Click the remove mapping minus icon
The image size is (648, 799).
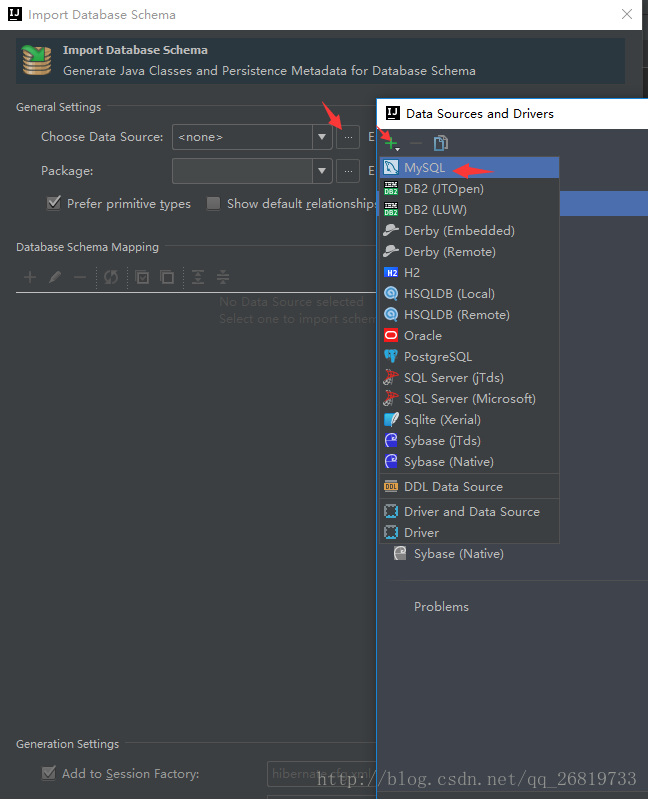point(80,277)
